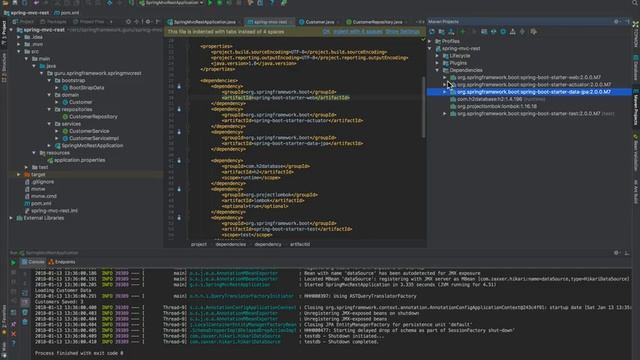This screenshot has height=360, width=640.
Task: Rerun application with green arrow in Run panel
Action: click(13, 262)
